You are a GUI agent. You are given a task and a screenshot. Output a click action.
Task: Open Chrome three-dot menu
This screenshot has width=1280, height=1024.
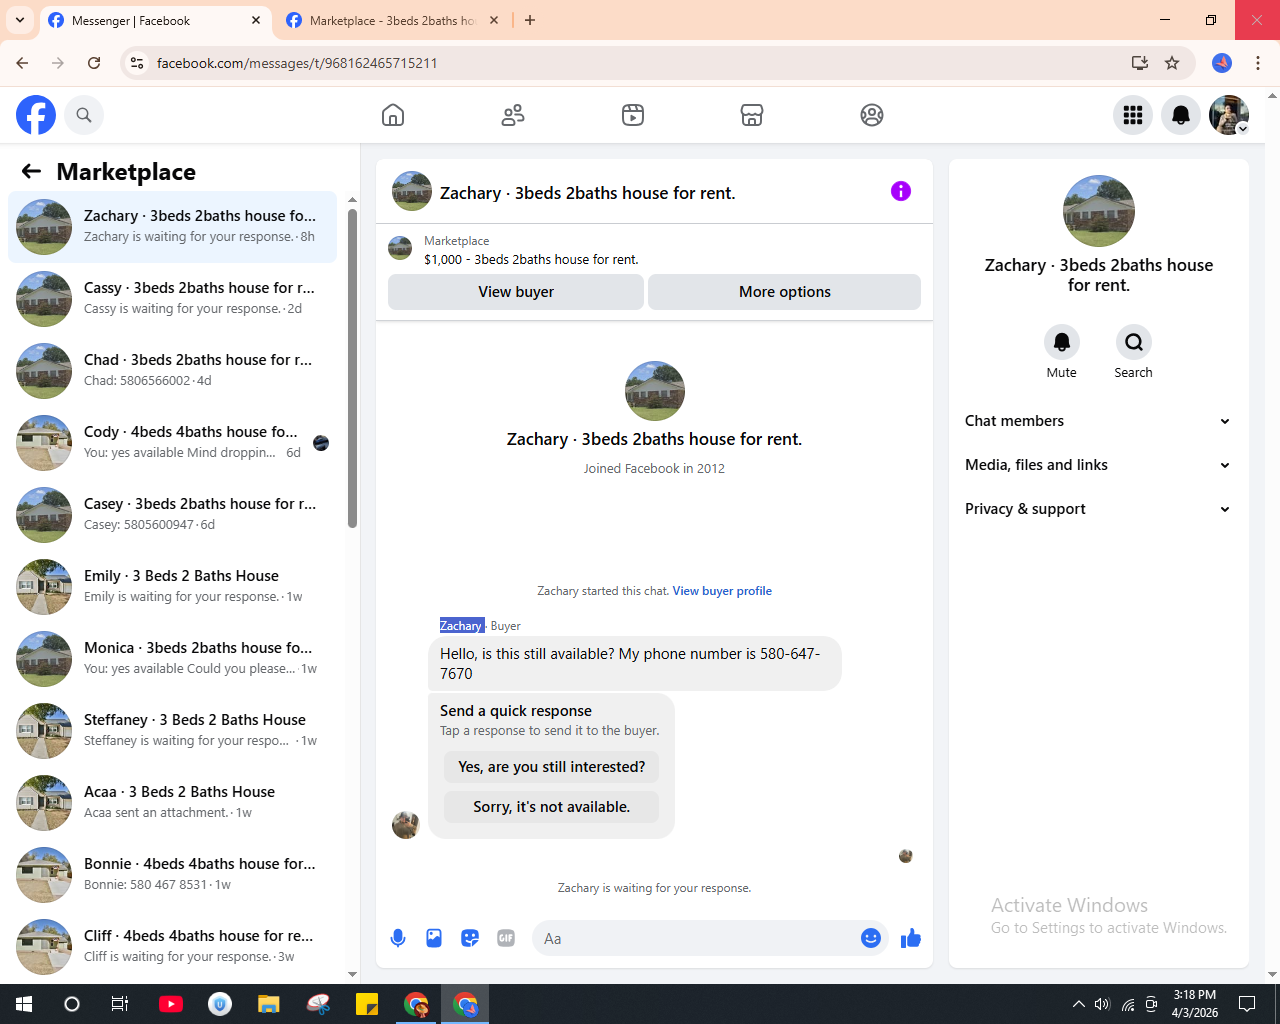[1258, 63]
